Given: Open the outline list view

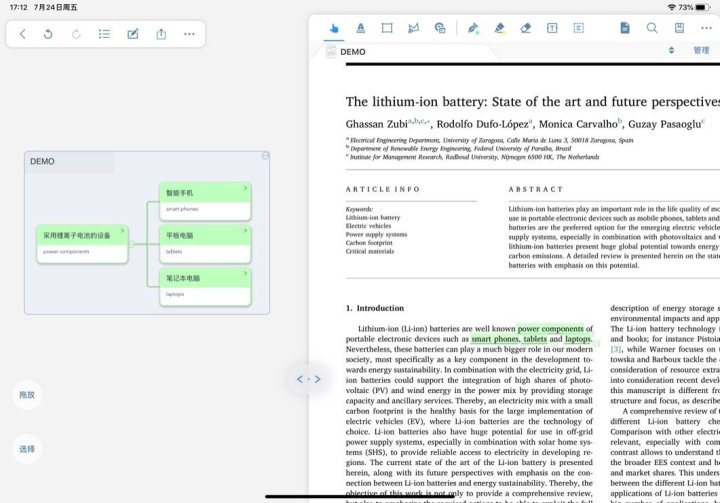Looking at the screenshot, I should pyautogui.click(x=104, y=34).
